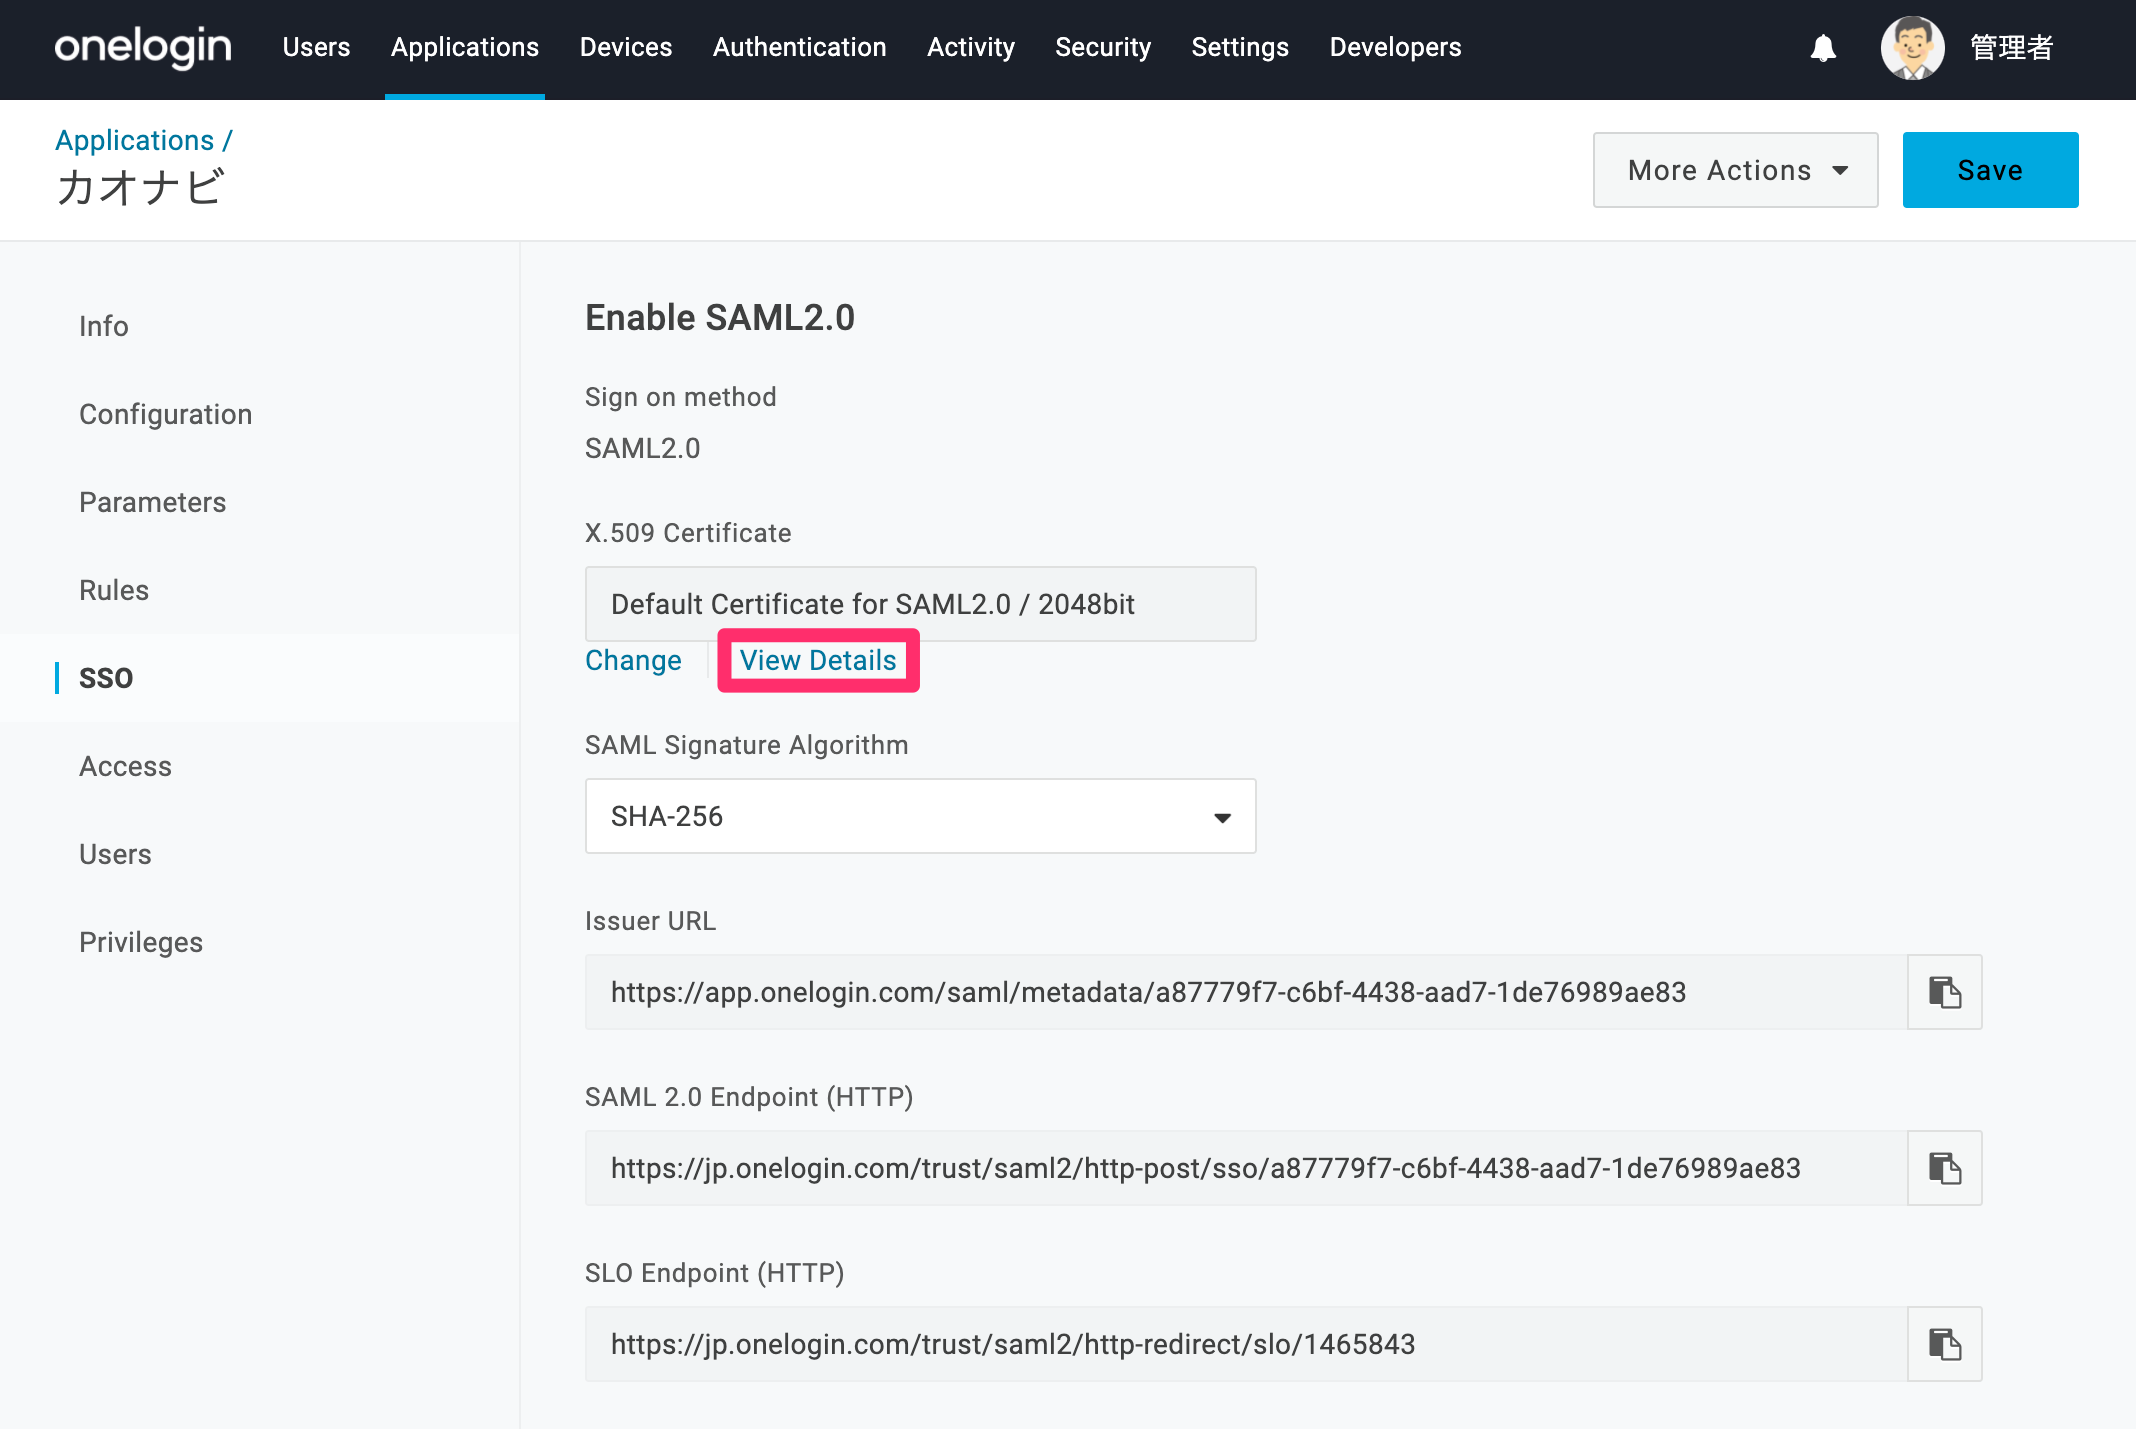Image resolution: width=2136 pixels, height=1429 pixels.
Task: Open the Authentication top menu
Action: tap(799, 47)
